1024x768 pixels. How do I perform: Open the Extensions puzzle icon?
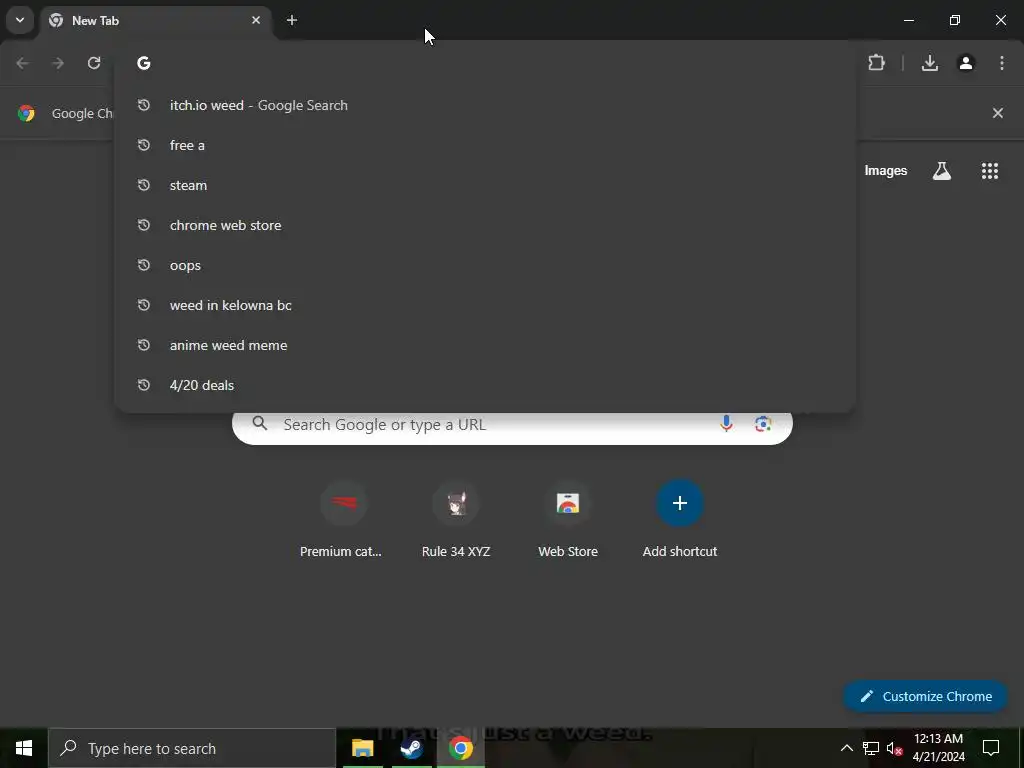[x=876, y=63]
